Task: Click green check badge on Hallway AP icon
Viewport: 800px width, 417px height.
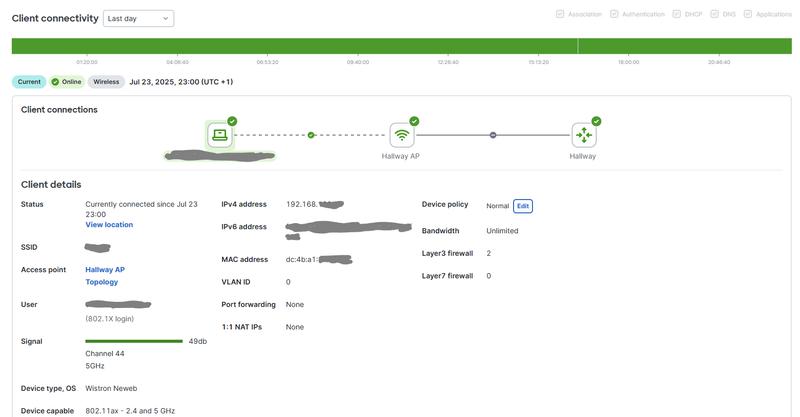Action: [x=414, y=121]
